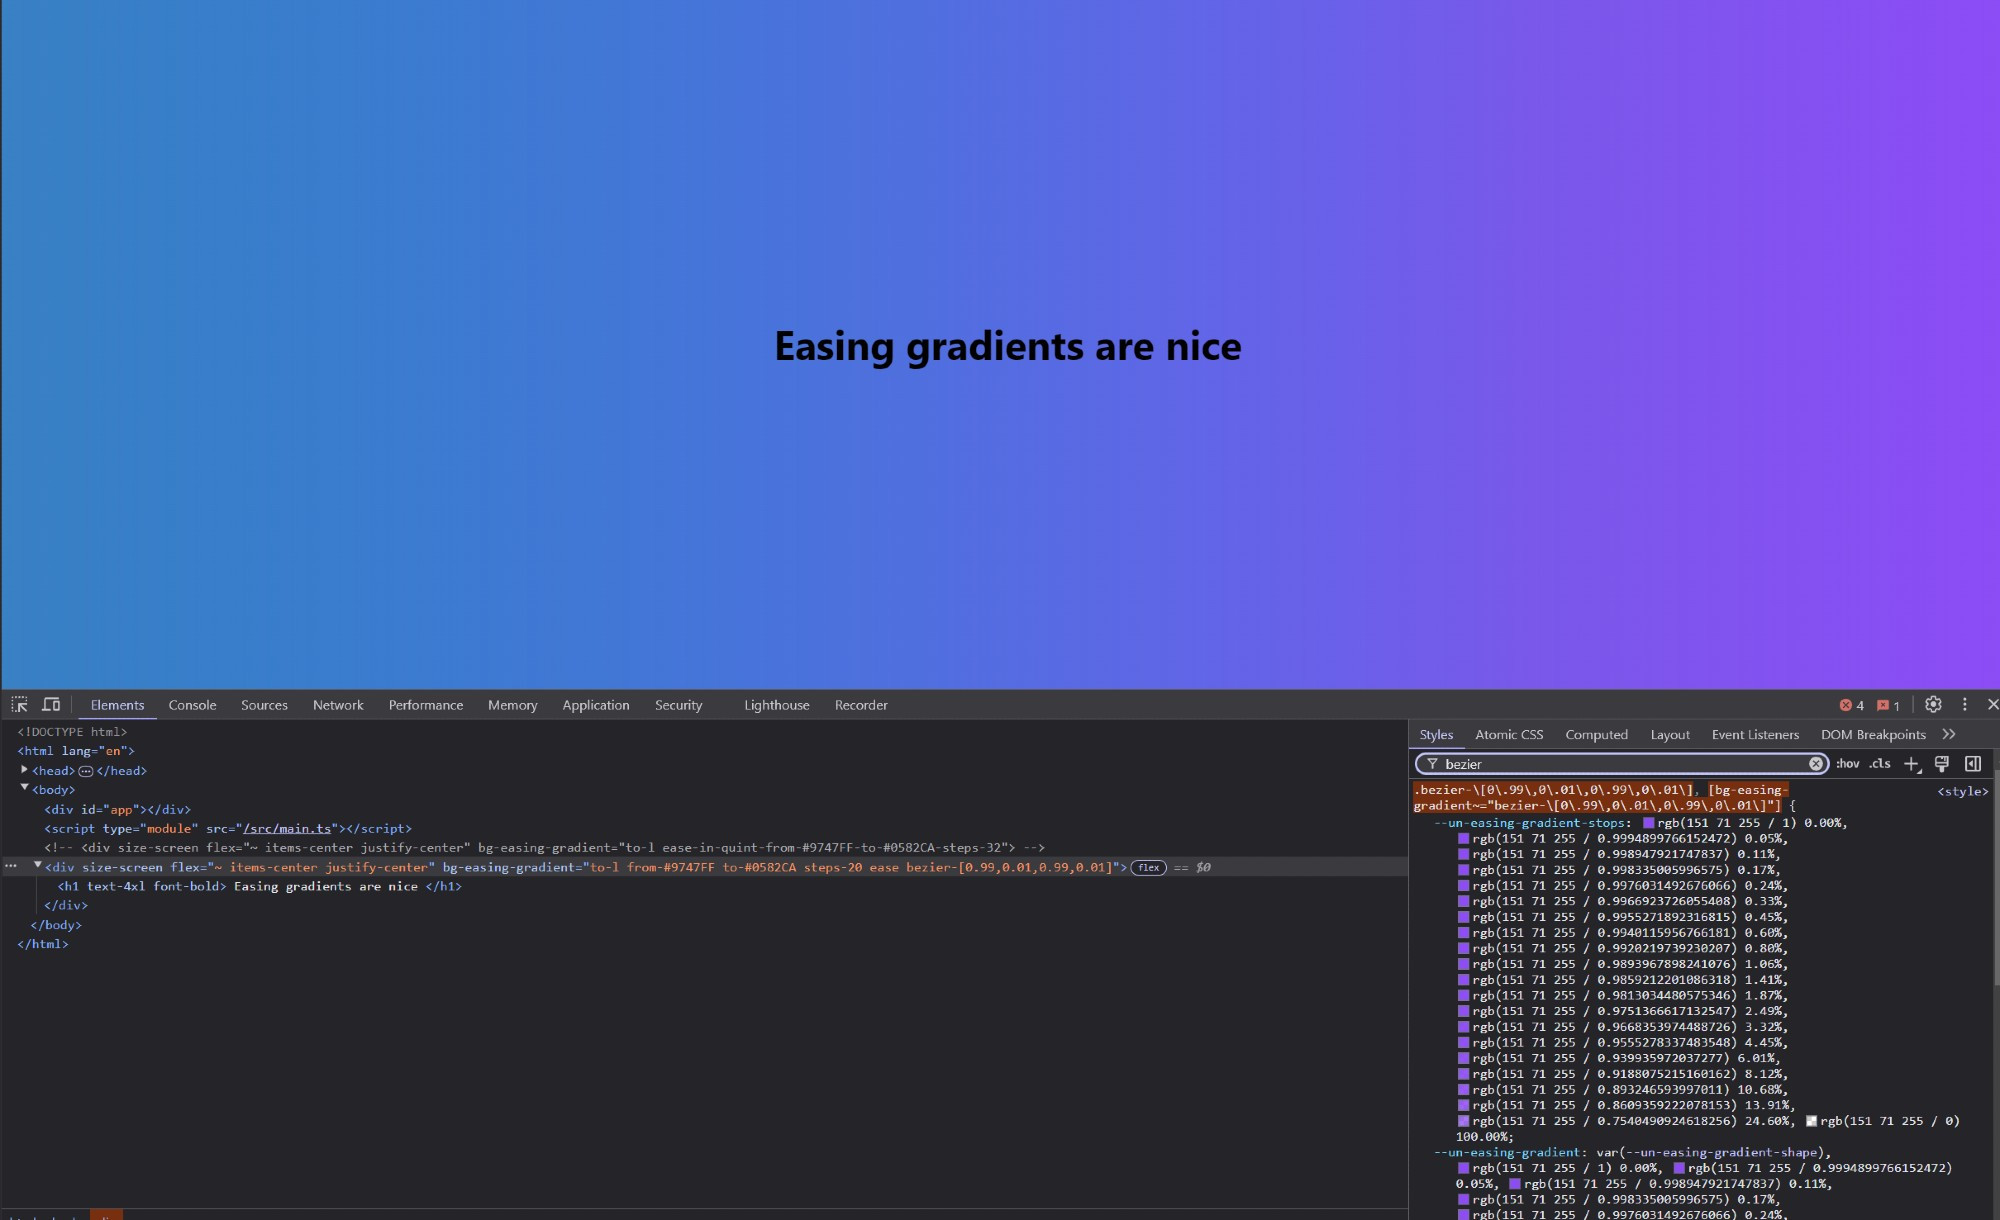Open the Performance tab

coord(426,705)
